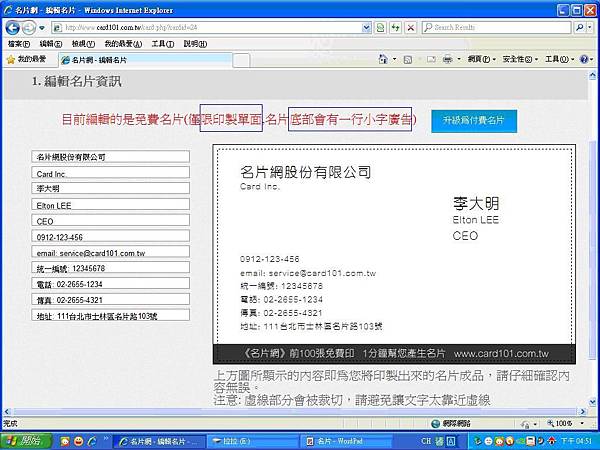Open the 工具(T) menu

click(163, 44)
